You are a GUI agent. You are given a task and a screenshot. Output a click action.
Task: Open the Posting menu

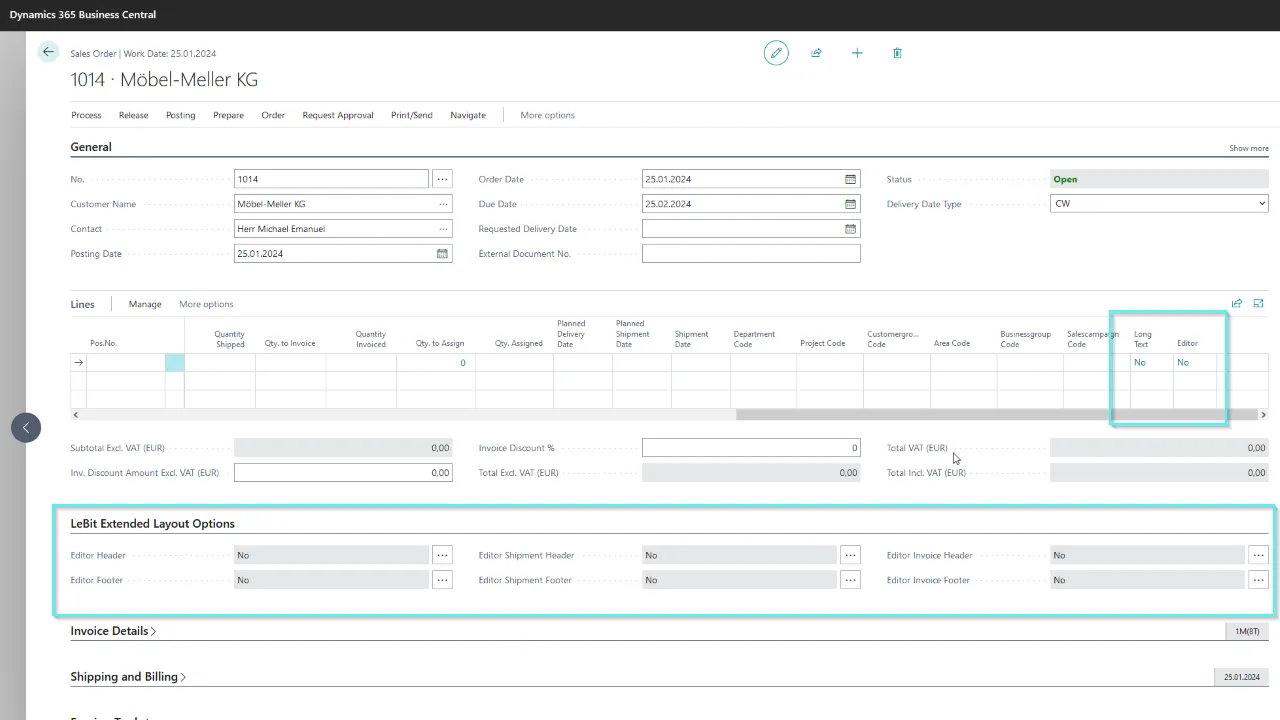180,115
